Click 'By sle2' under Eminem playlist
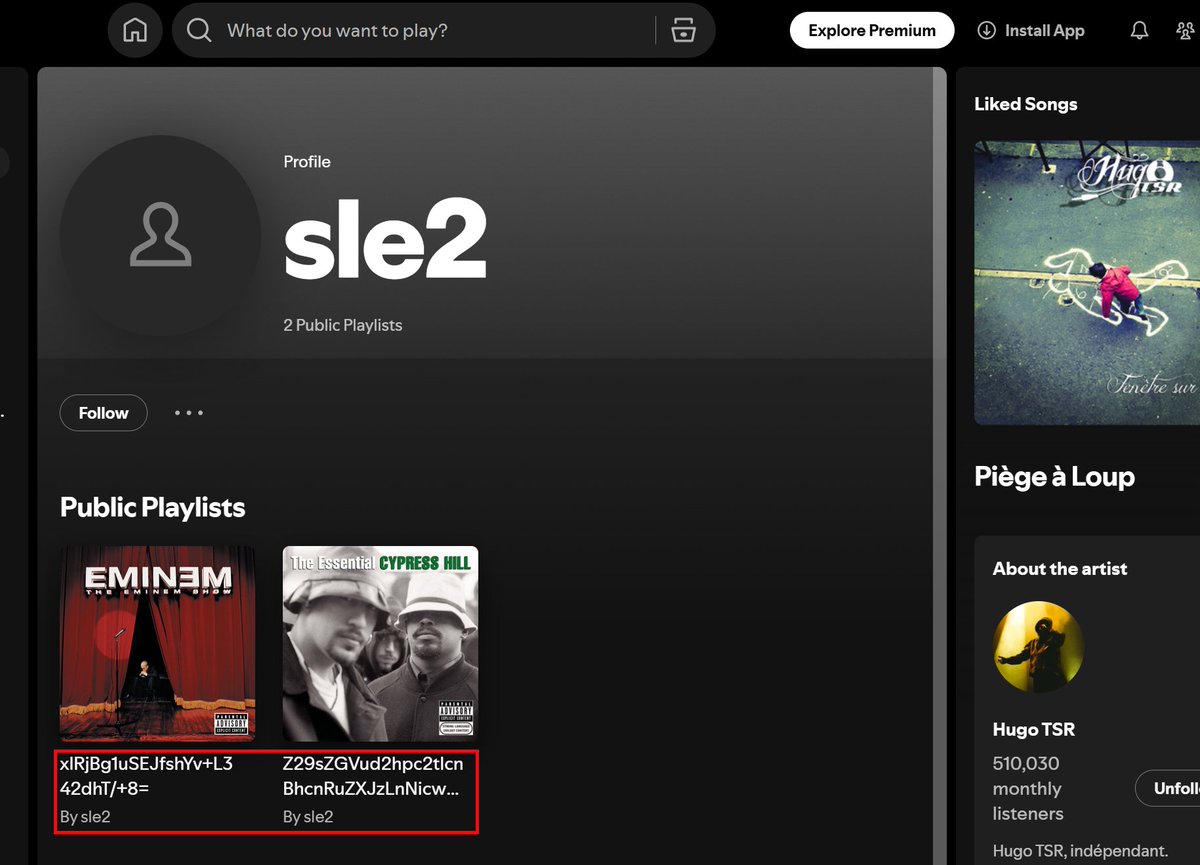This screenshot has height=865, width=1200. [85, 817]
